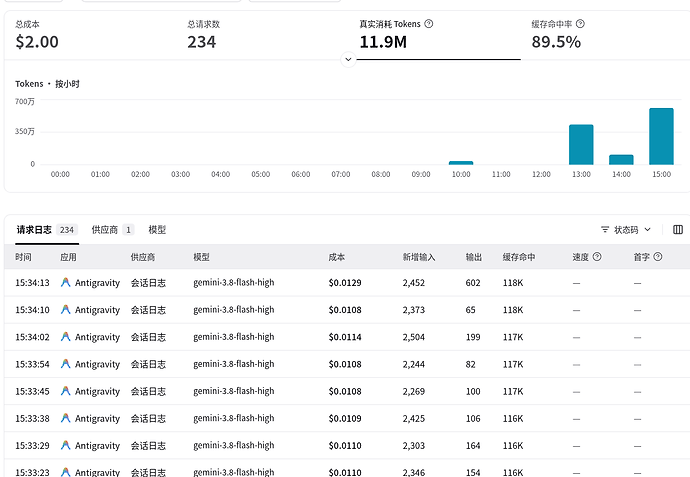The image size is (690, 477).
Task: Sort by the 时间 column header
Action: tap(23, 257)
